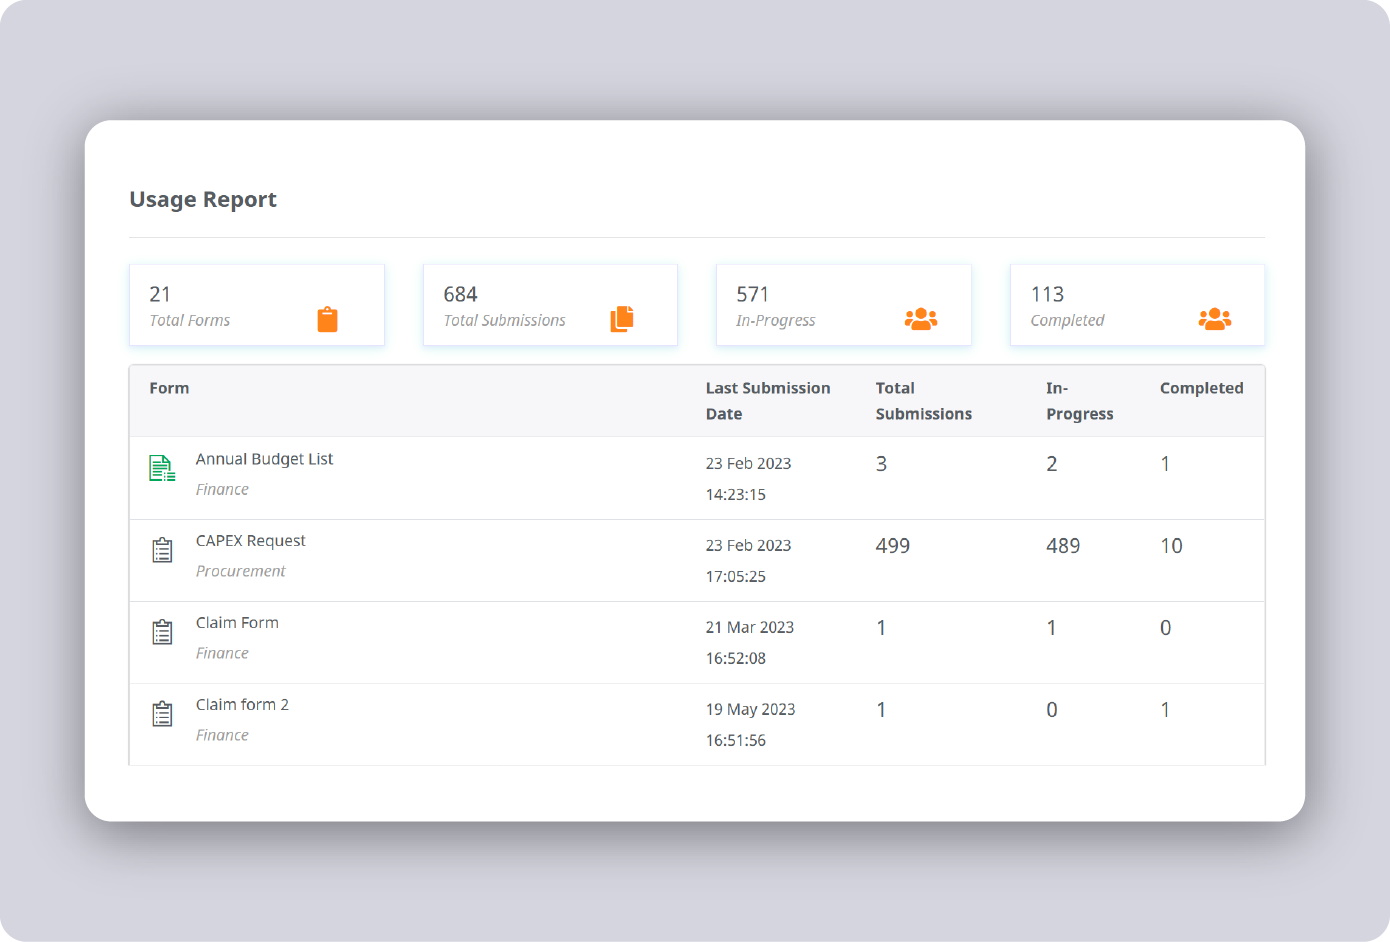Select the Total Forms summary card

[257, 305]
